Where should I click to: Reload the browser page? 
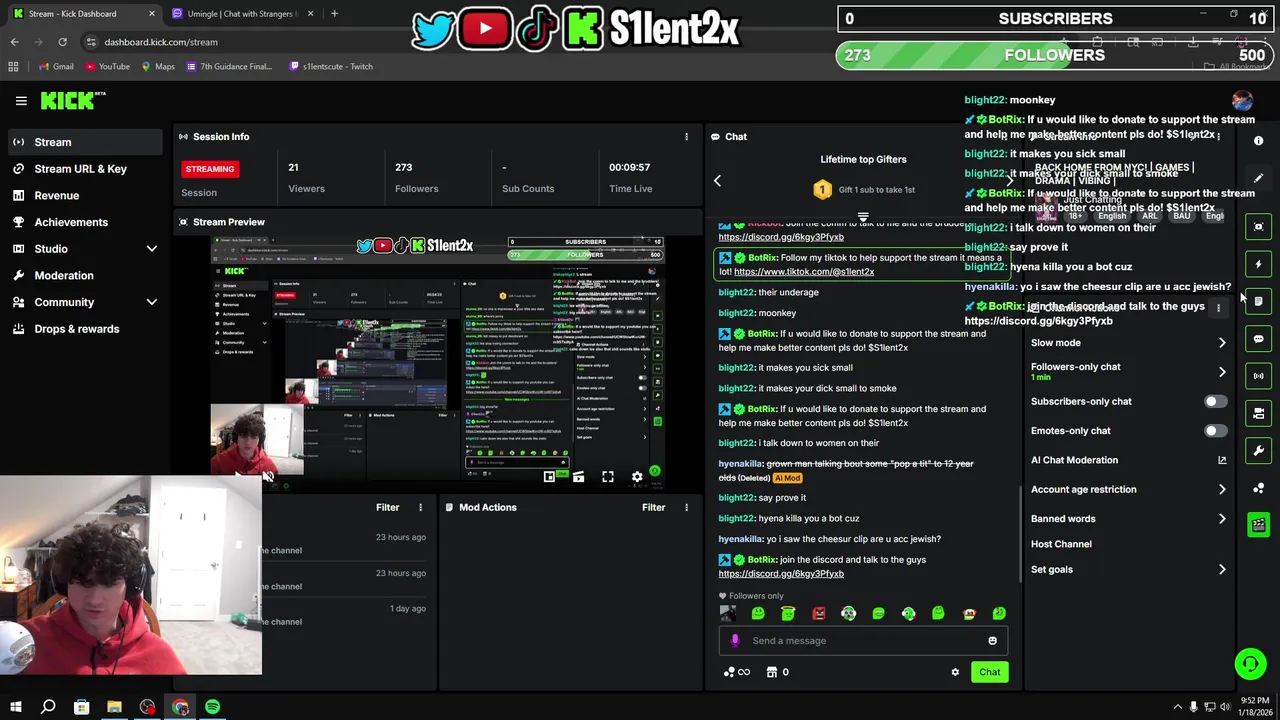click(x=62, y=42)
